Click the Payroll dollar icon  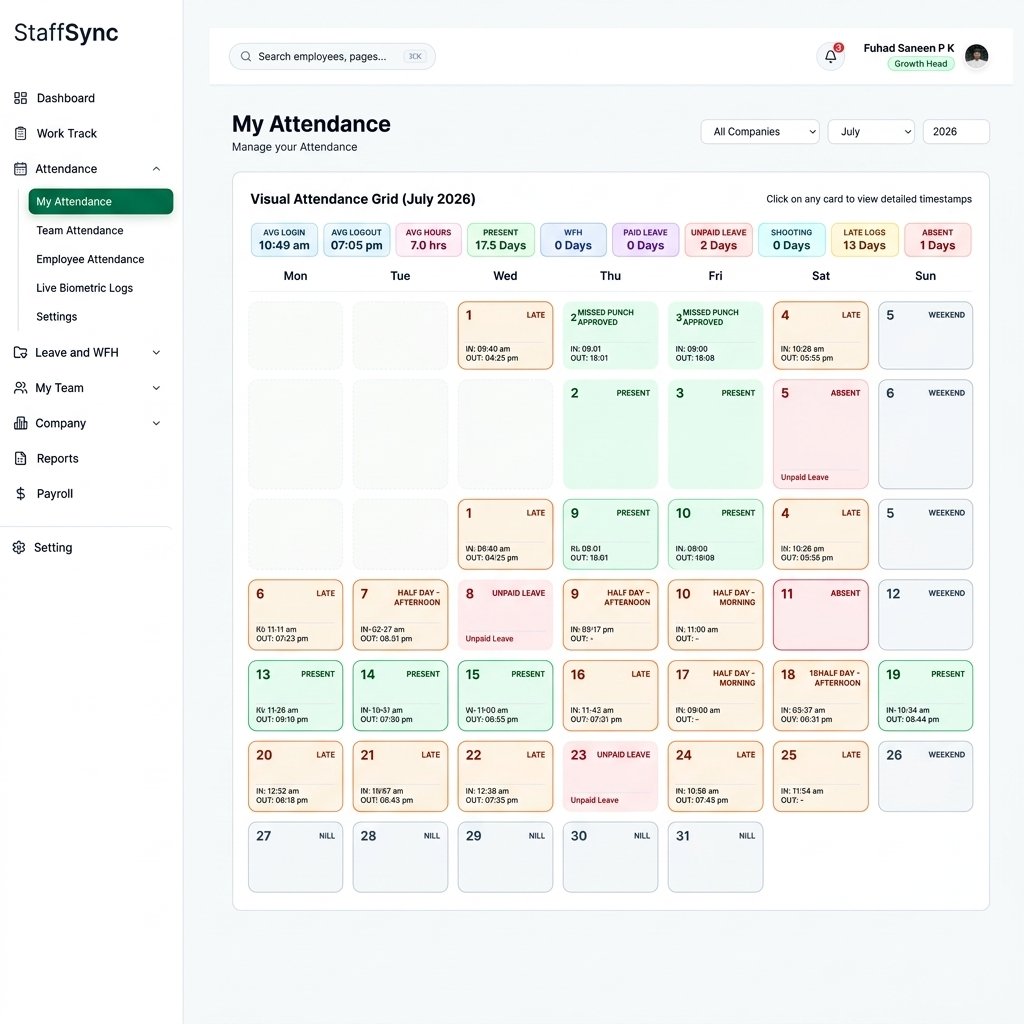click(x=20, y=494)
